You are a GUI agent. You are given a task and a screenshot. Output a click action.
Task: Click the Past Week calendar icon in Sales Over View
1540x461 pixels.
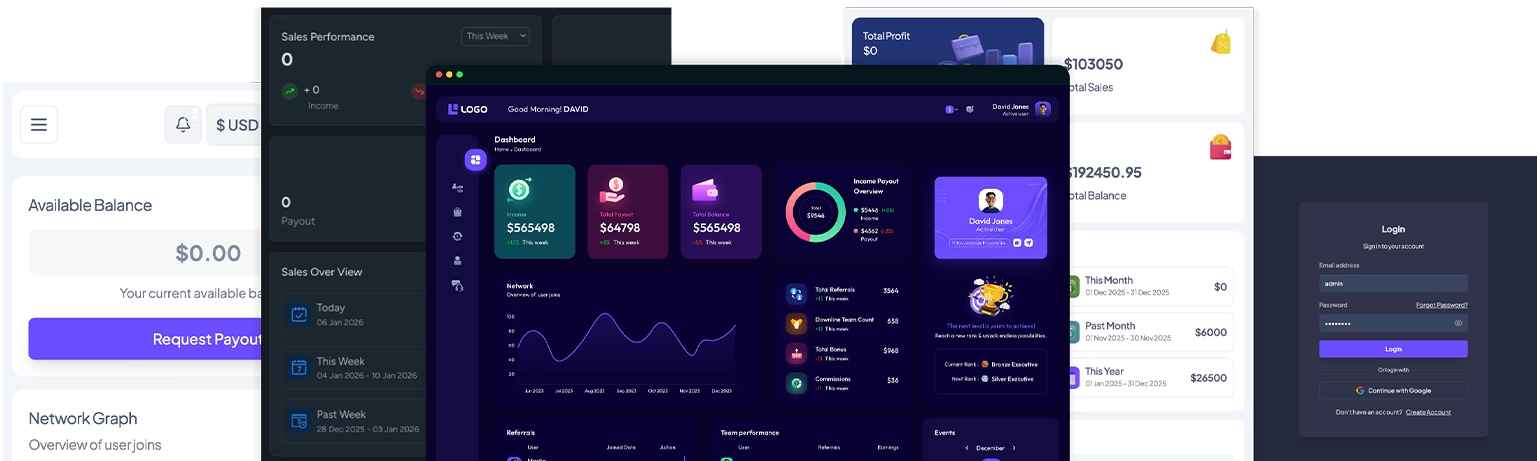coord(299,421)
